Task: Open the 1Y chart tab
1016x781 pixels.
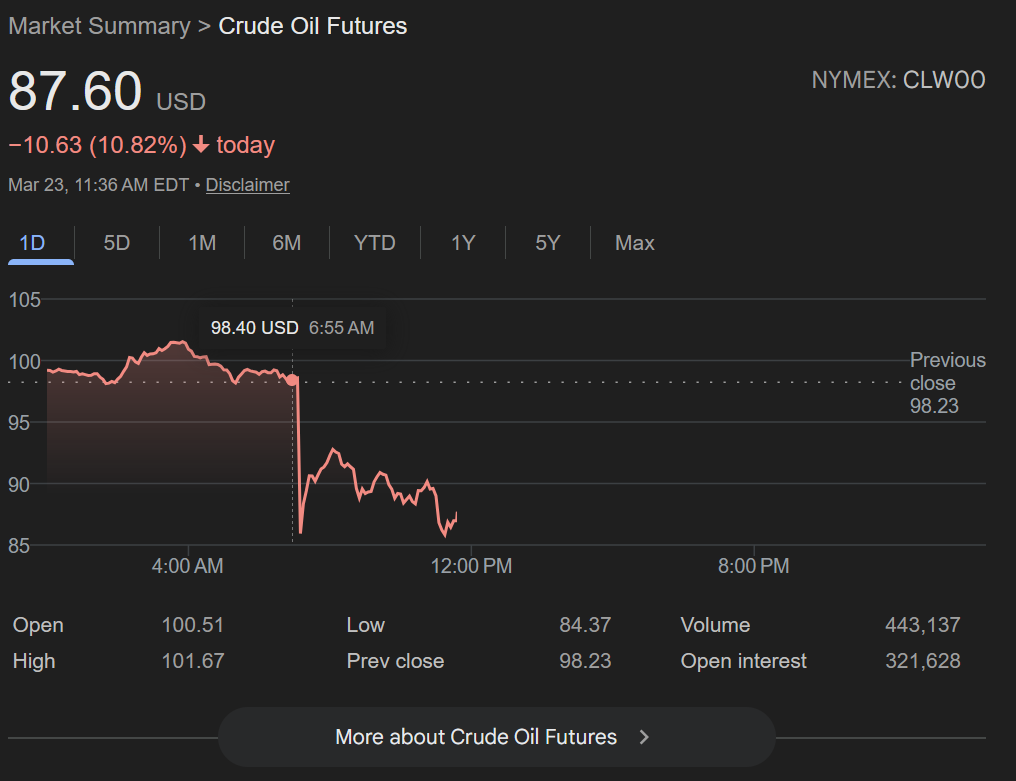Action: click(462, 243)
